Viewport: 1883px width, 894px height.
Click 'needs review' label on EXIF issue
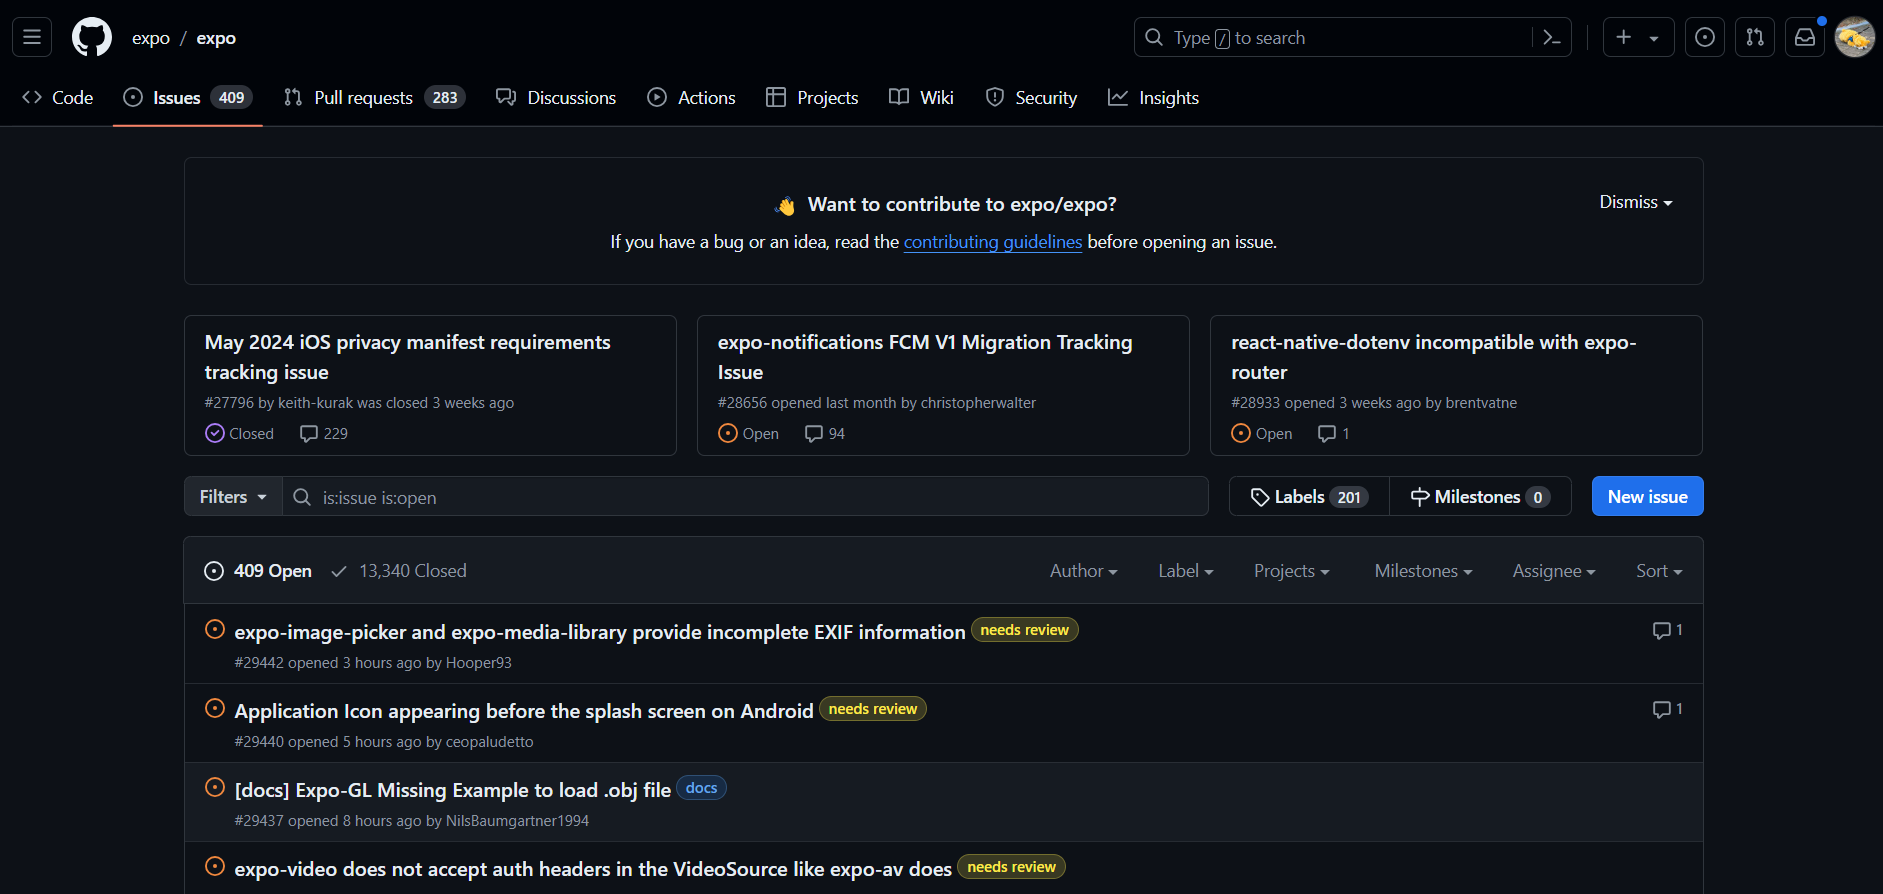[x=1025, y=630]
